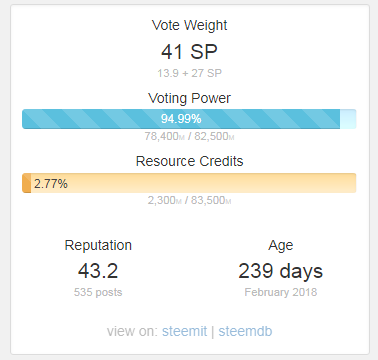
Task: Click the Vote Weight heading
Action: tap(189, 25)
